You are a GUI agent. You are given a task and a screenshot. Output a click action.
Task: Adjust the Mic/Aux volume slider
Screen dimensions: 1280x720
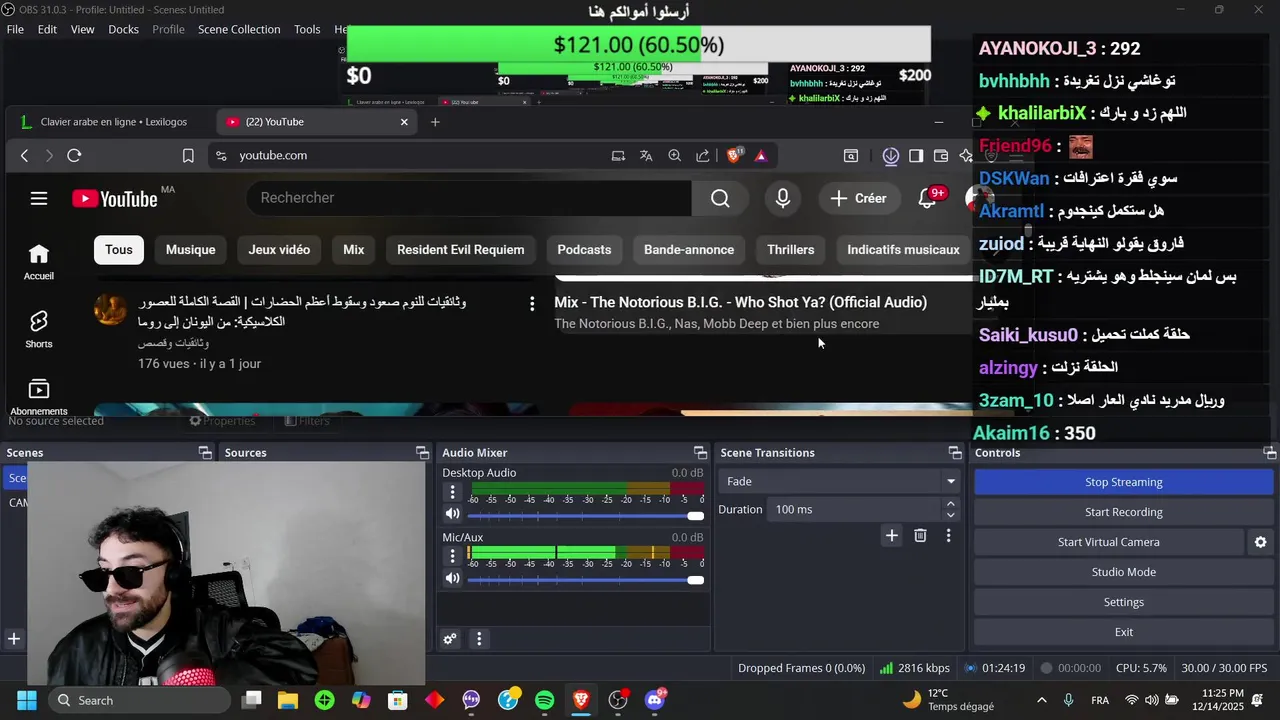(x=585, y=580)
